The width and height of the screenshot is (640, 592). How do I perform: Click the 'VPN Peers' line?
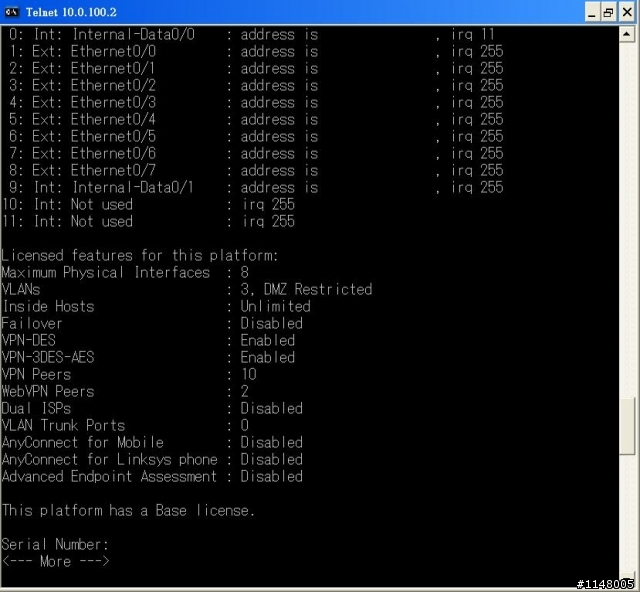coord(129,374)
